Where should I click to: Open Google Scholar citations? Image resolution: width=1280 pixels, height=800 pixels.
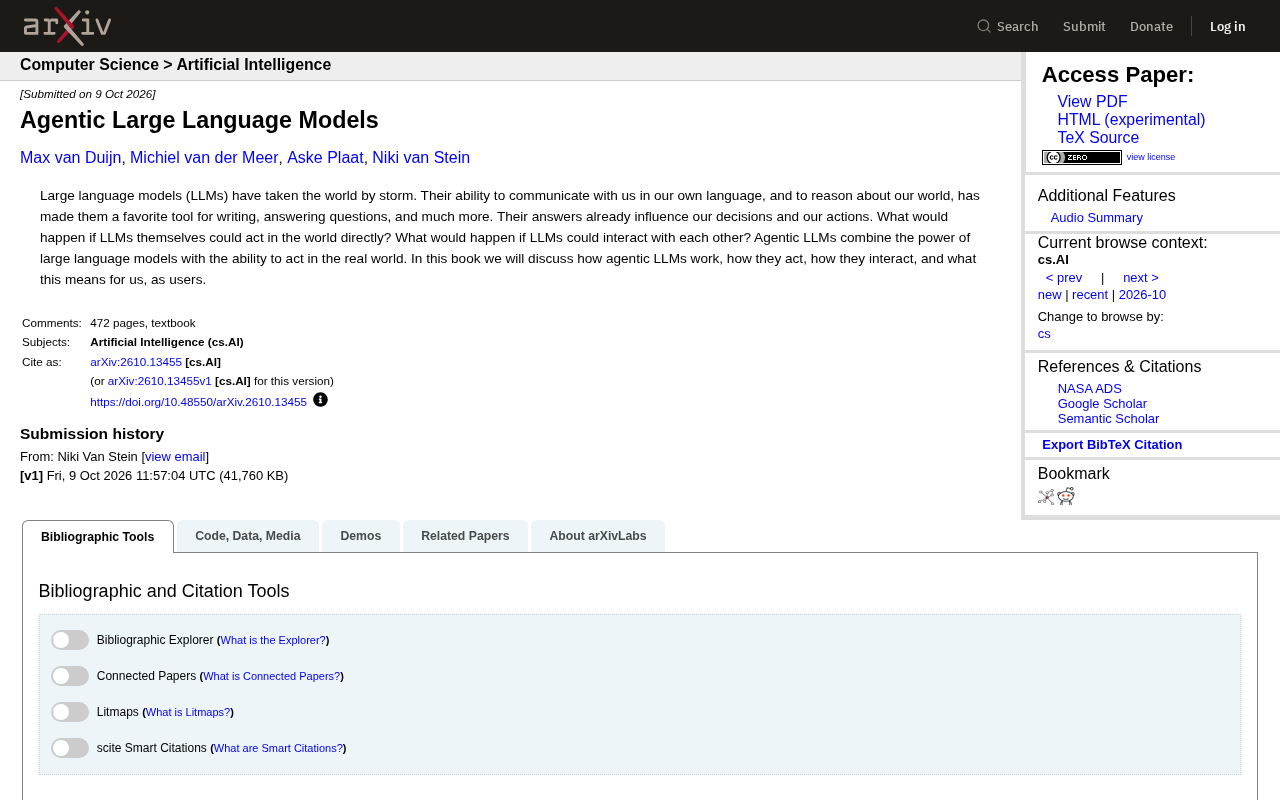1102,404
